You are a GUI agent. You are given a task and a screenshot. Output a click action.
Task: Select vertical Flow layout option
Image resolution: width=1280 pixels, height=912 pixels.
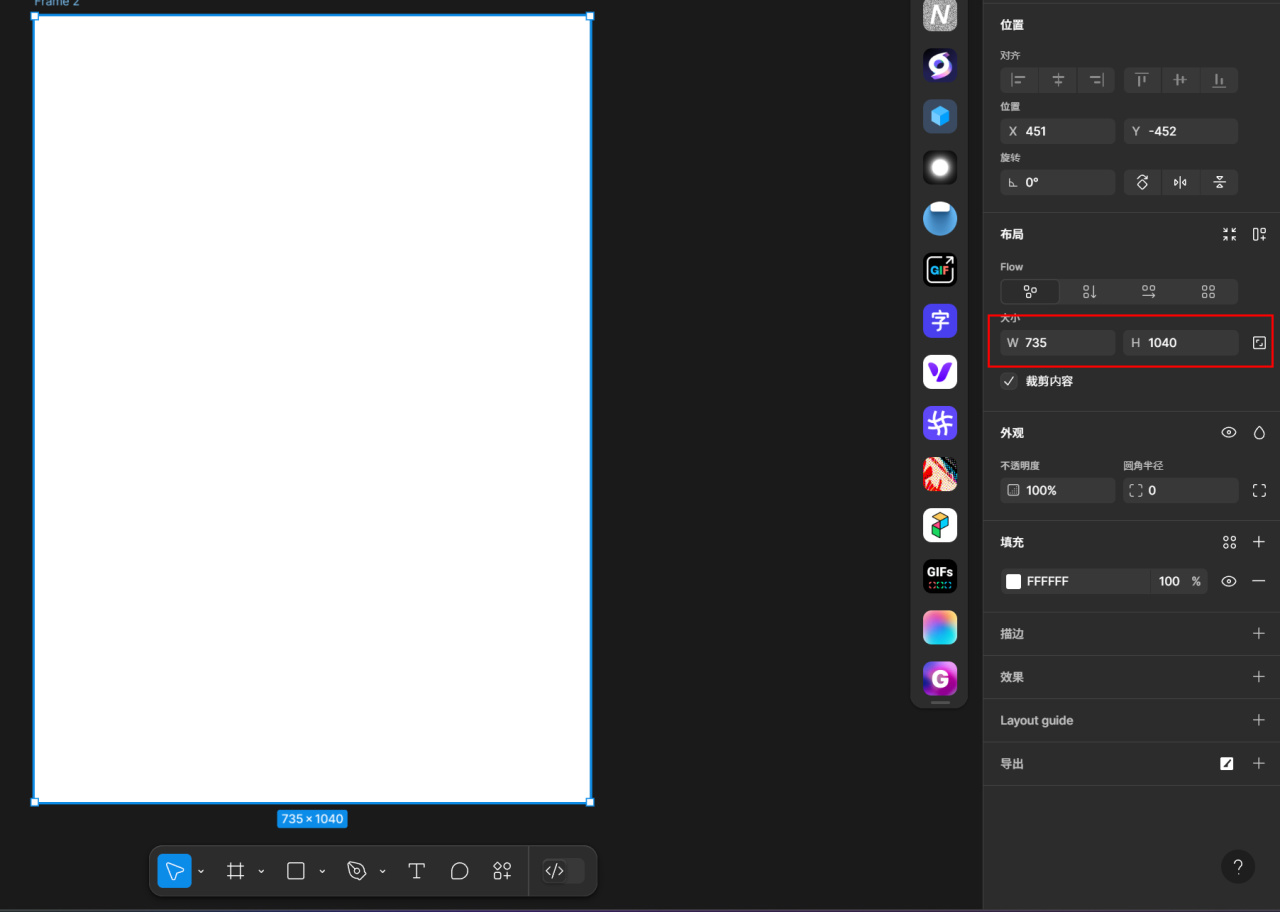[x=1090, y=292]
